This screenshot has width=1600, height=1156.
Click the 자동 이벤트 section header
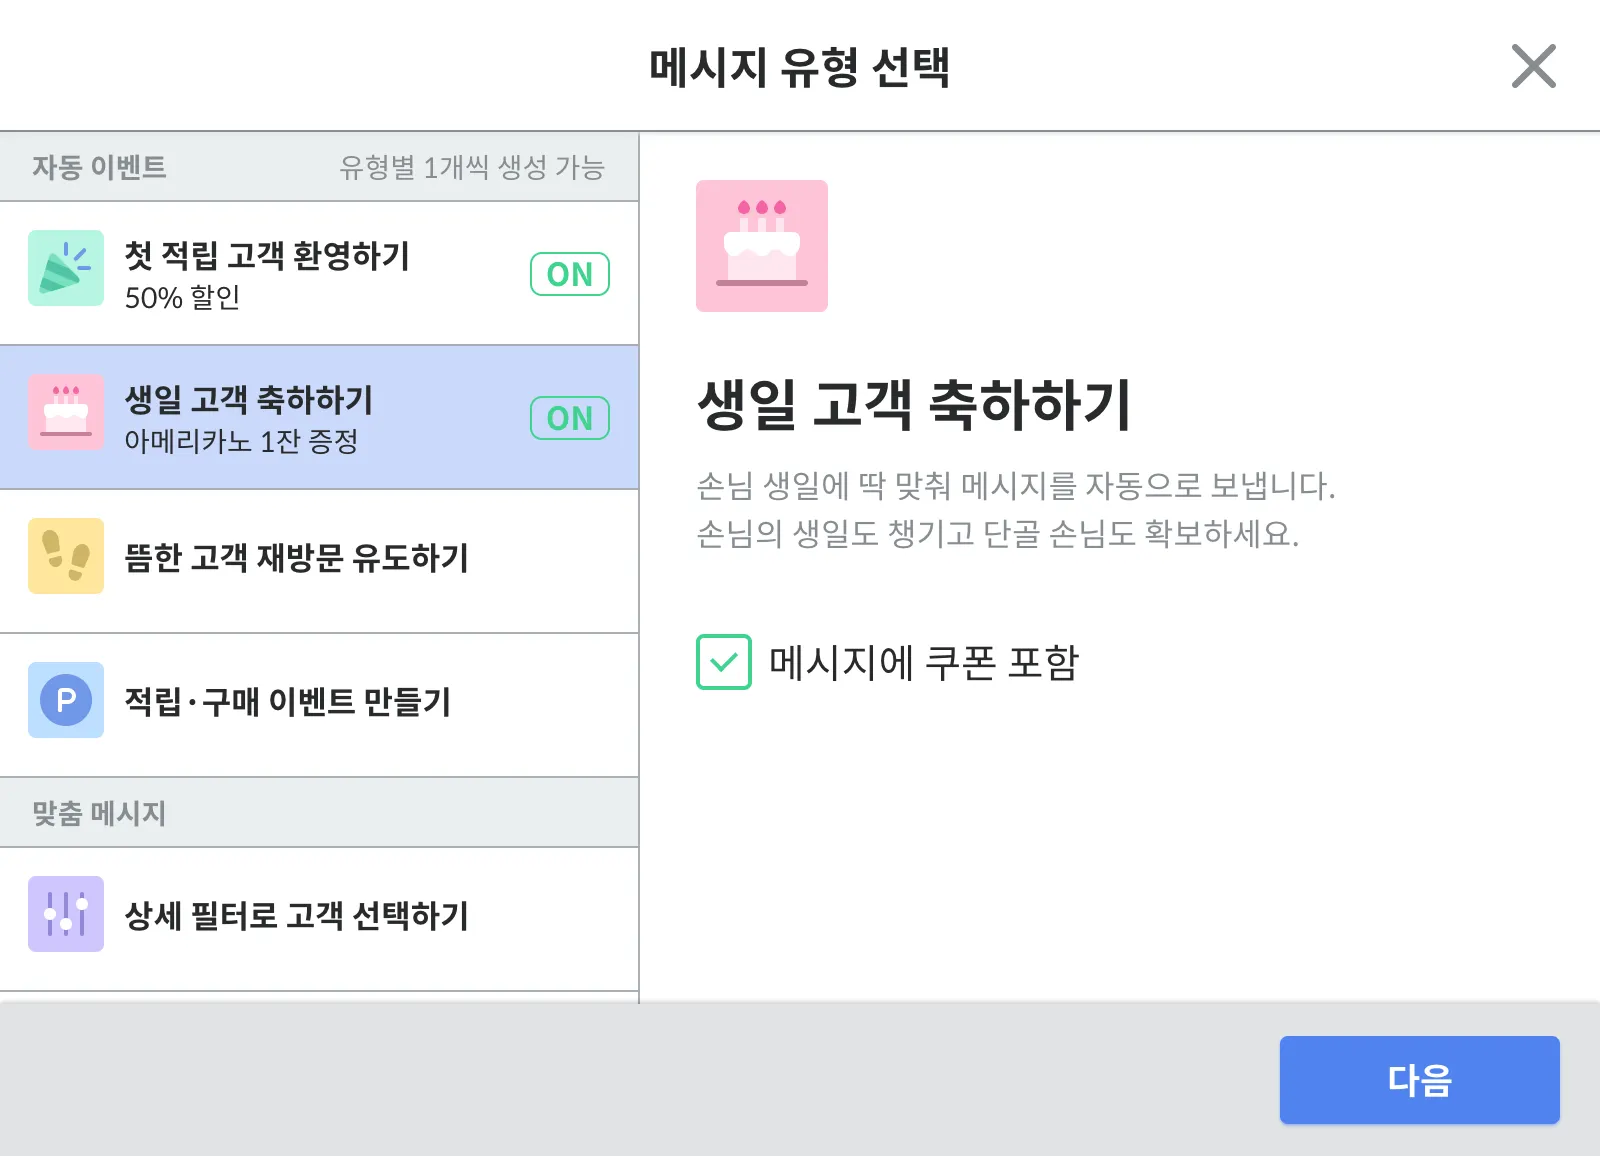(99, 167)
